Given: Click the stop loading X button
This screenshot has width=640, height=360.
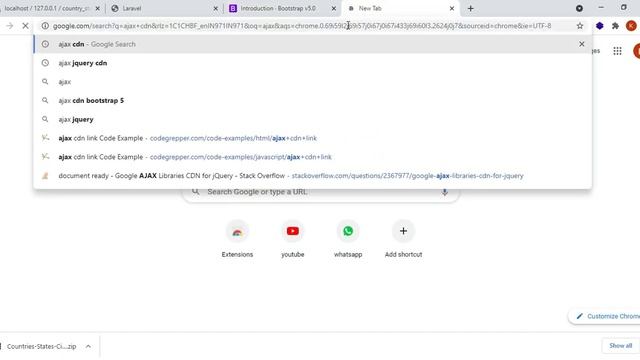Looking at the screenshot, I should 25,26.
